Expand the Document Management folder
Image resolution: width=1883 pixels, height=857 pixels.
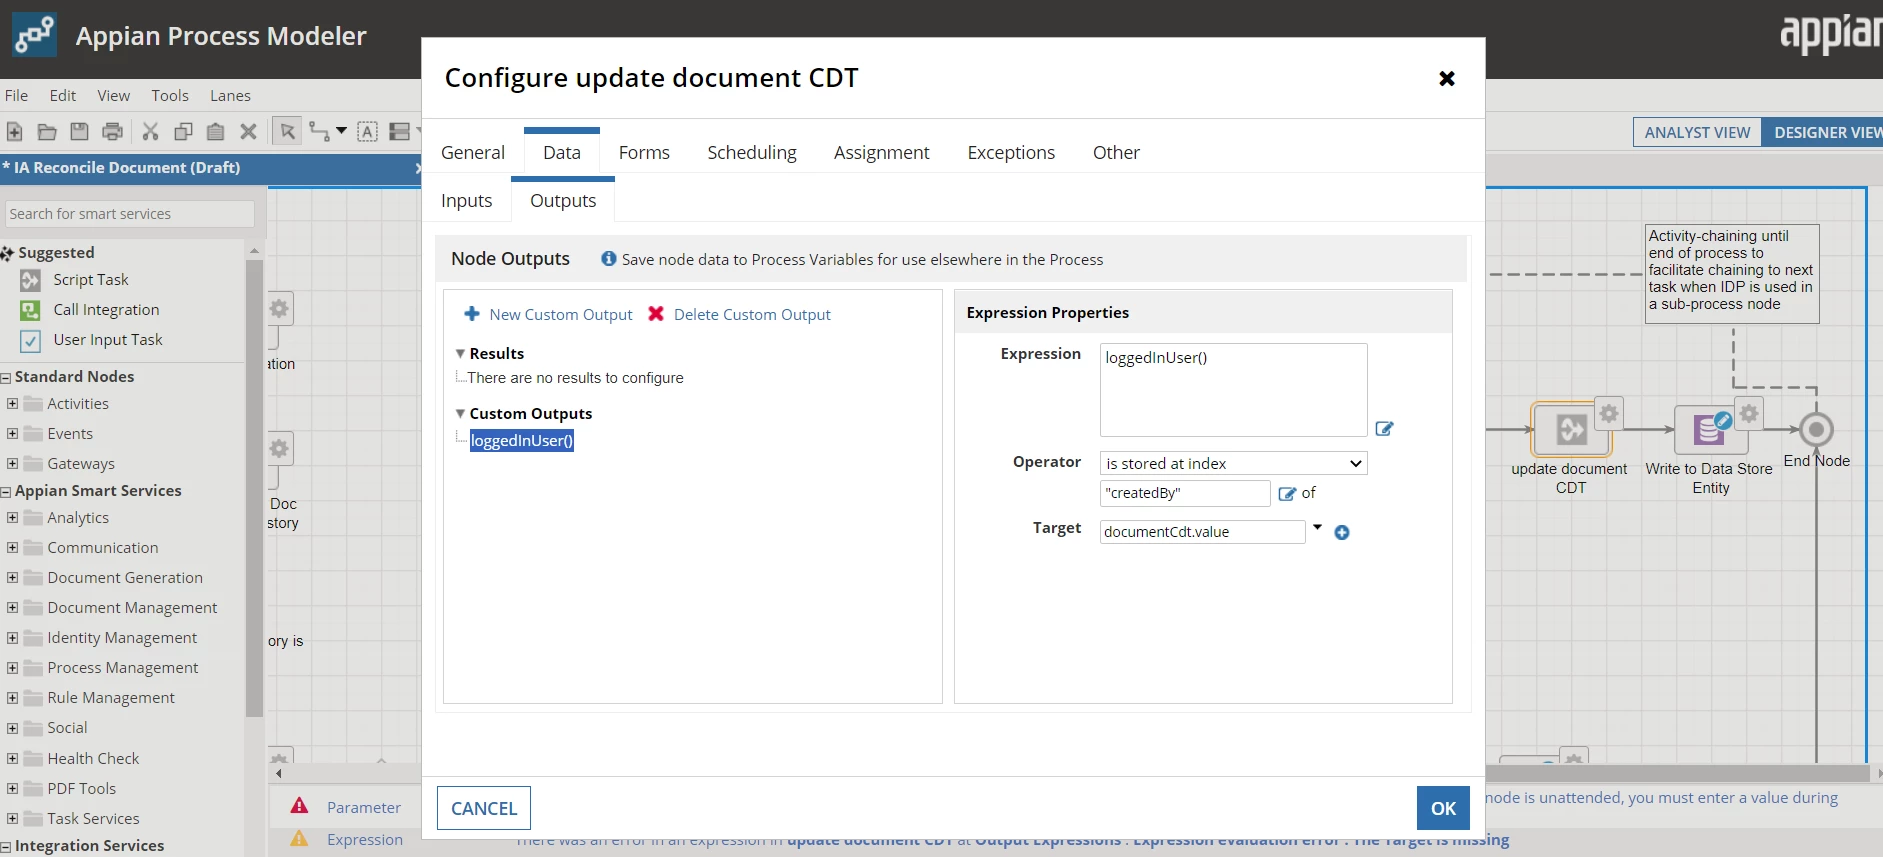[12, 608]
